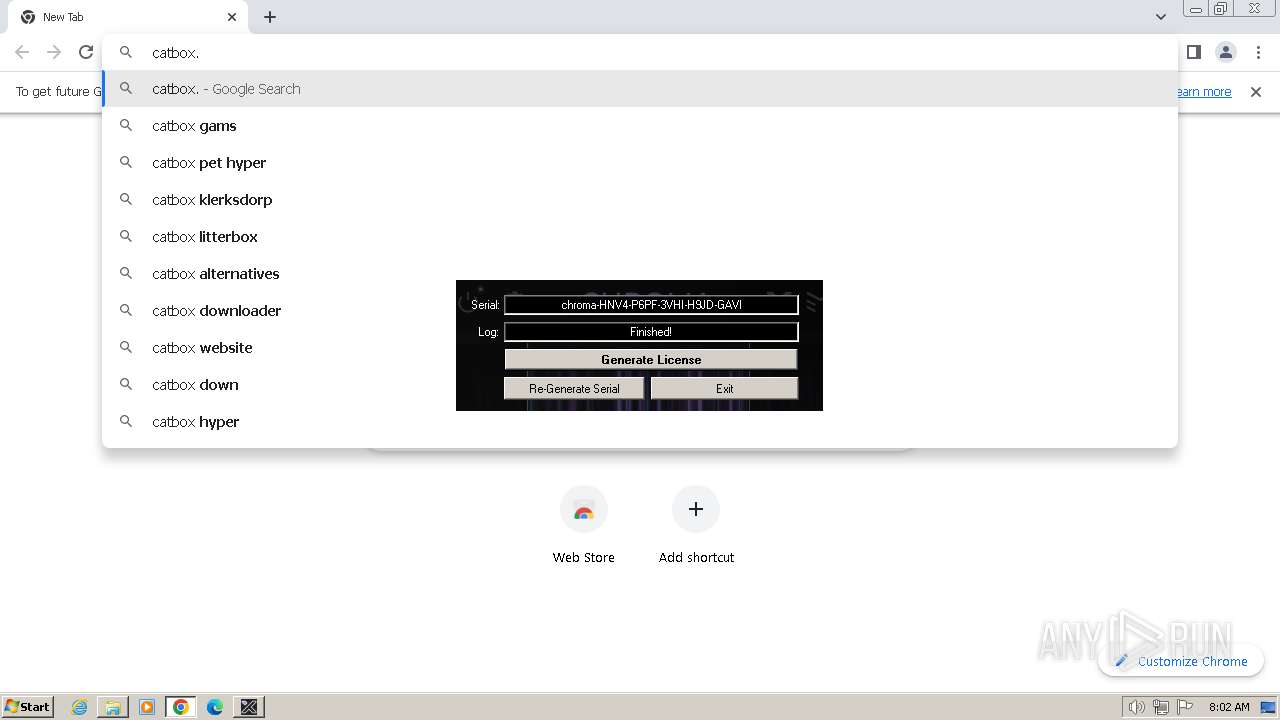Viewport: 1280px width, 720px height.
Task: Select 'catbox. - Google Search' suggestion
Action: [x=640, y=89]
